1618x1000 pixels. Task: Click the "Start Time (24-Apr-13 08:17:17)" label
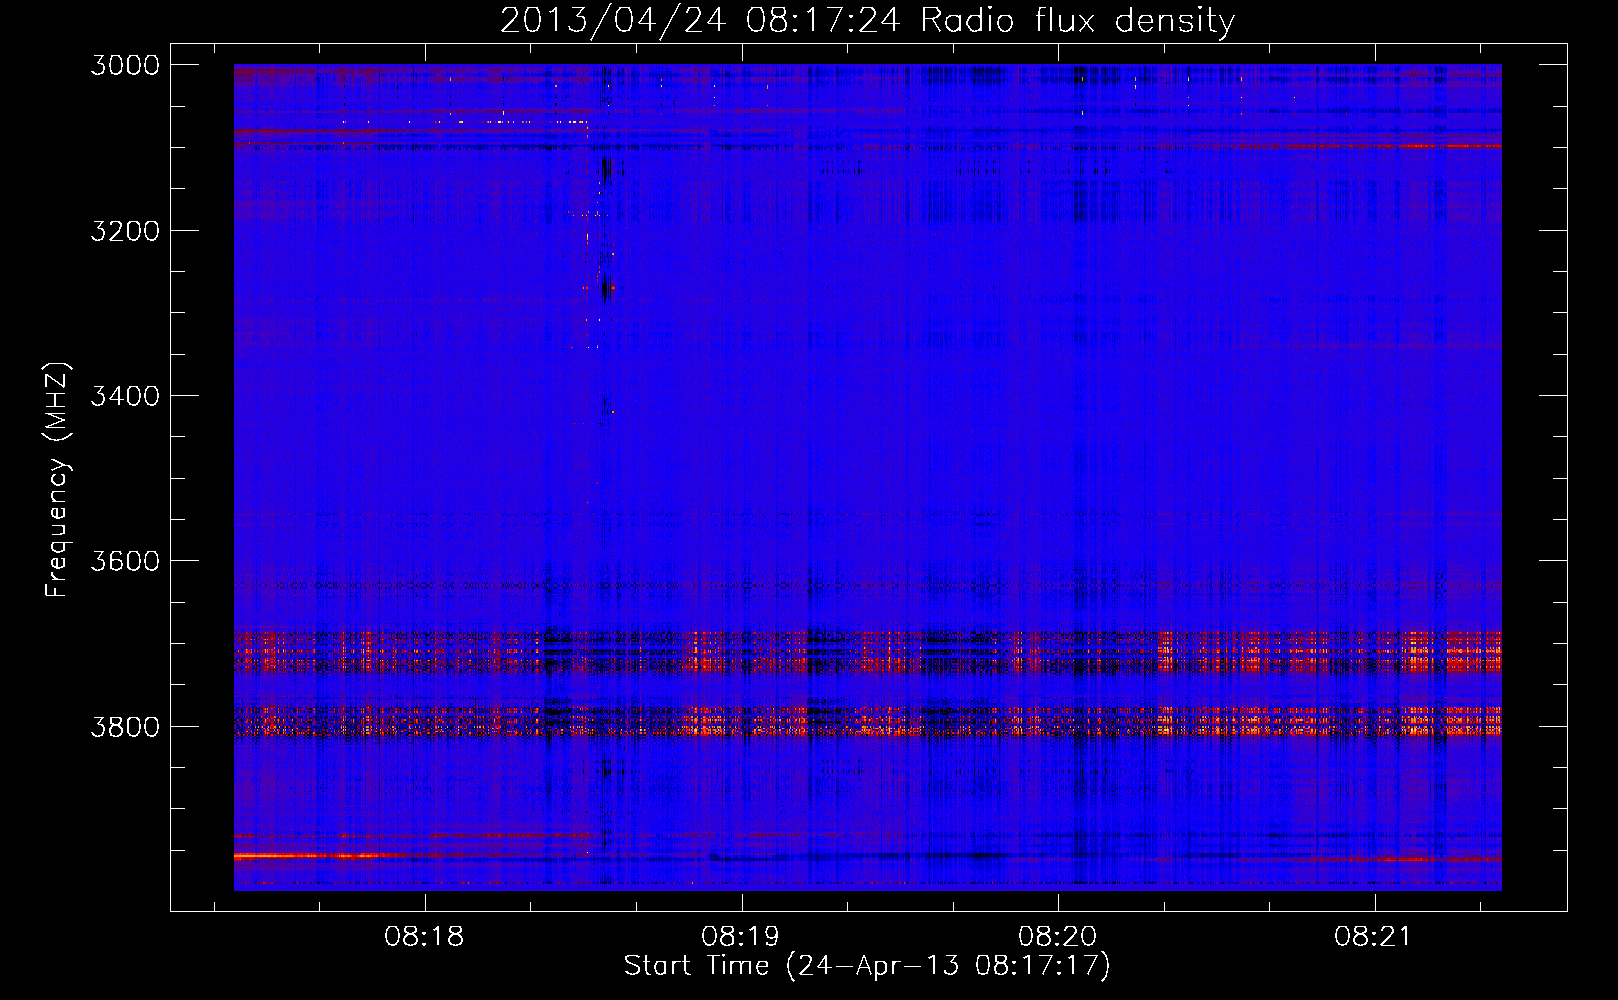click(x=867, y=965)
